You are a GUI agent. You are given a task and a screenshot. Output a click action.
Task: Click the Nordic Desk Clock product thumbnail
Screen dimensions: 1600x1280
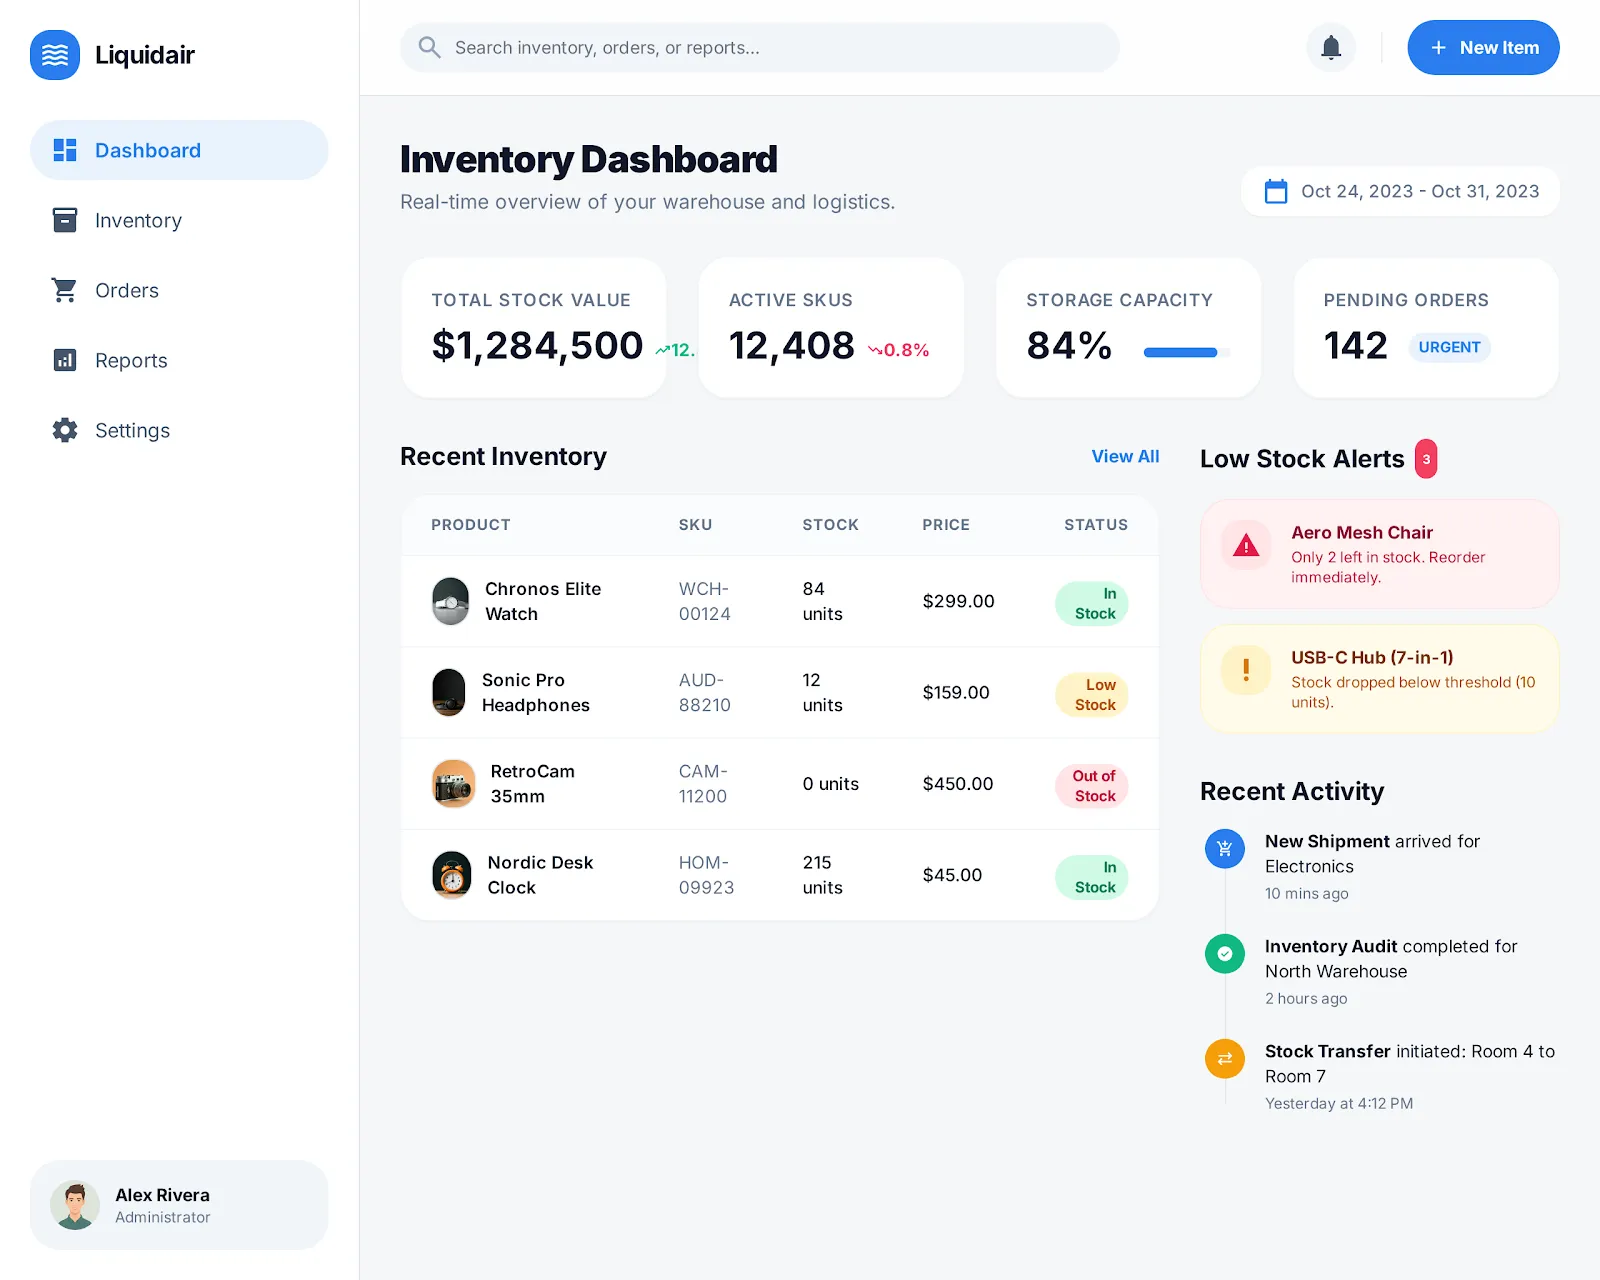452,875
